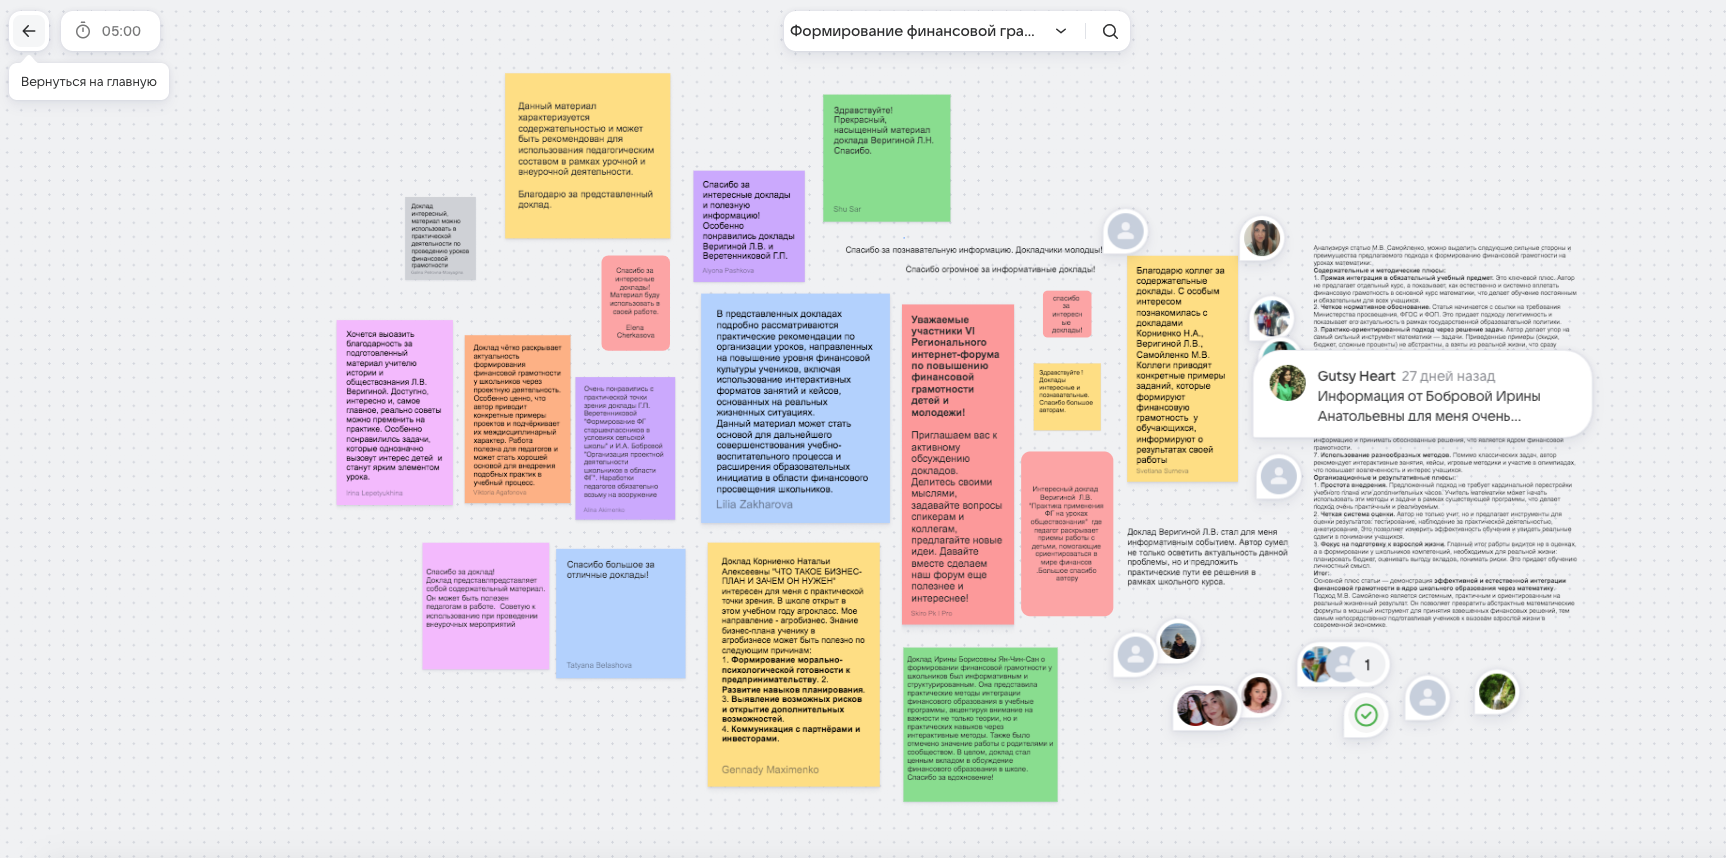Select the yellow Gennady Maximenko sticky note

[x=793, y=664]
